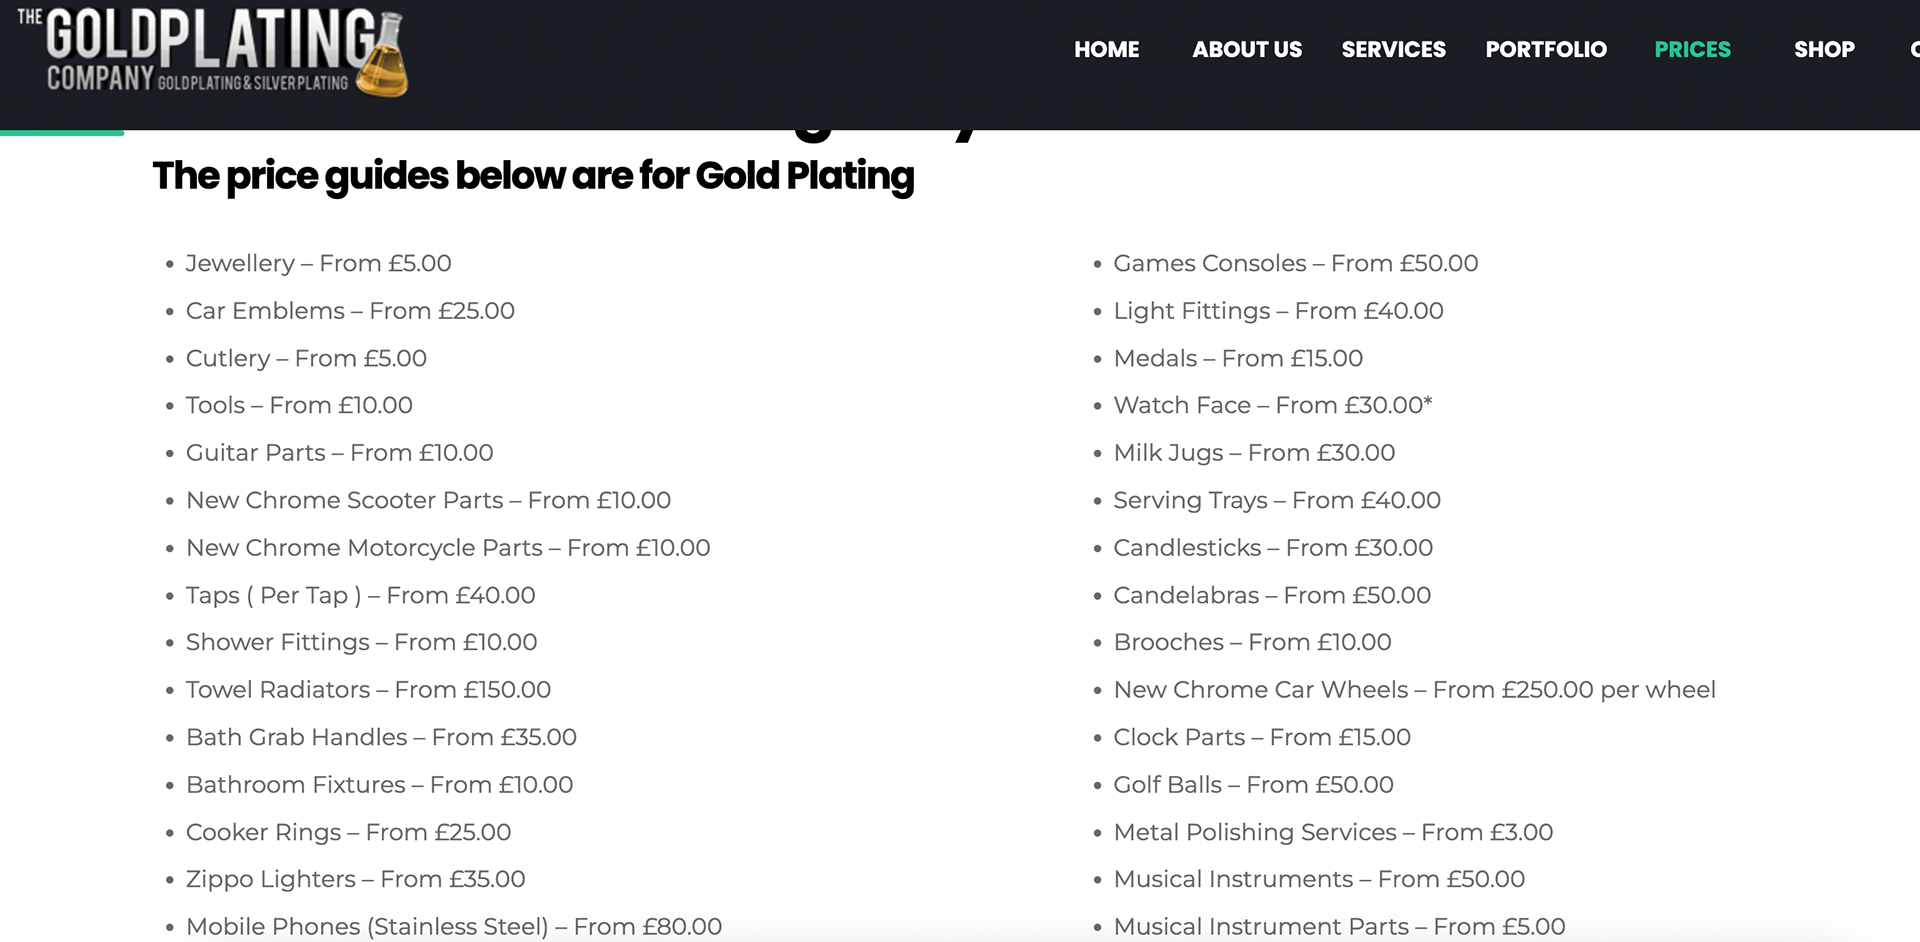Click the Zippo Lighters price entry
Viewport: 1920px width, 942px height.
coord(355,879)
